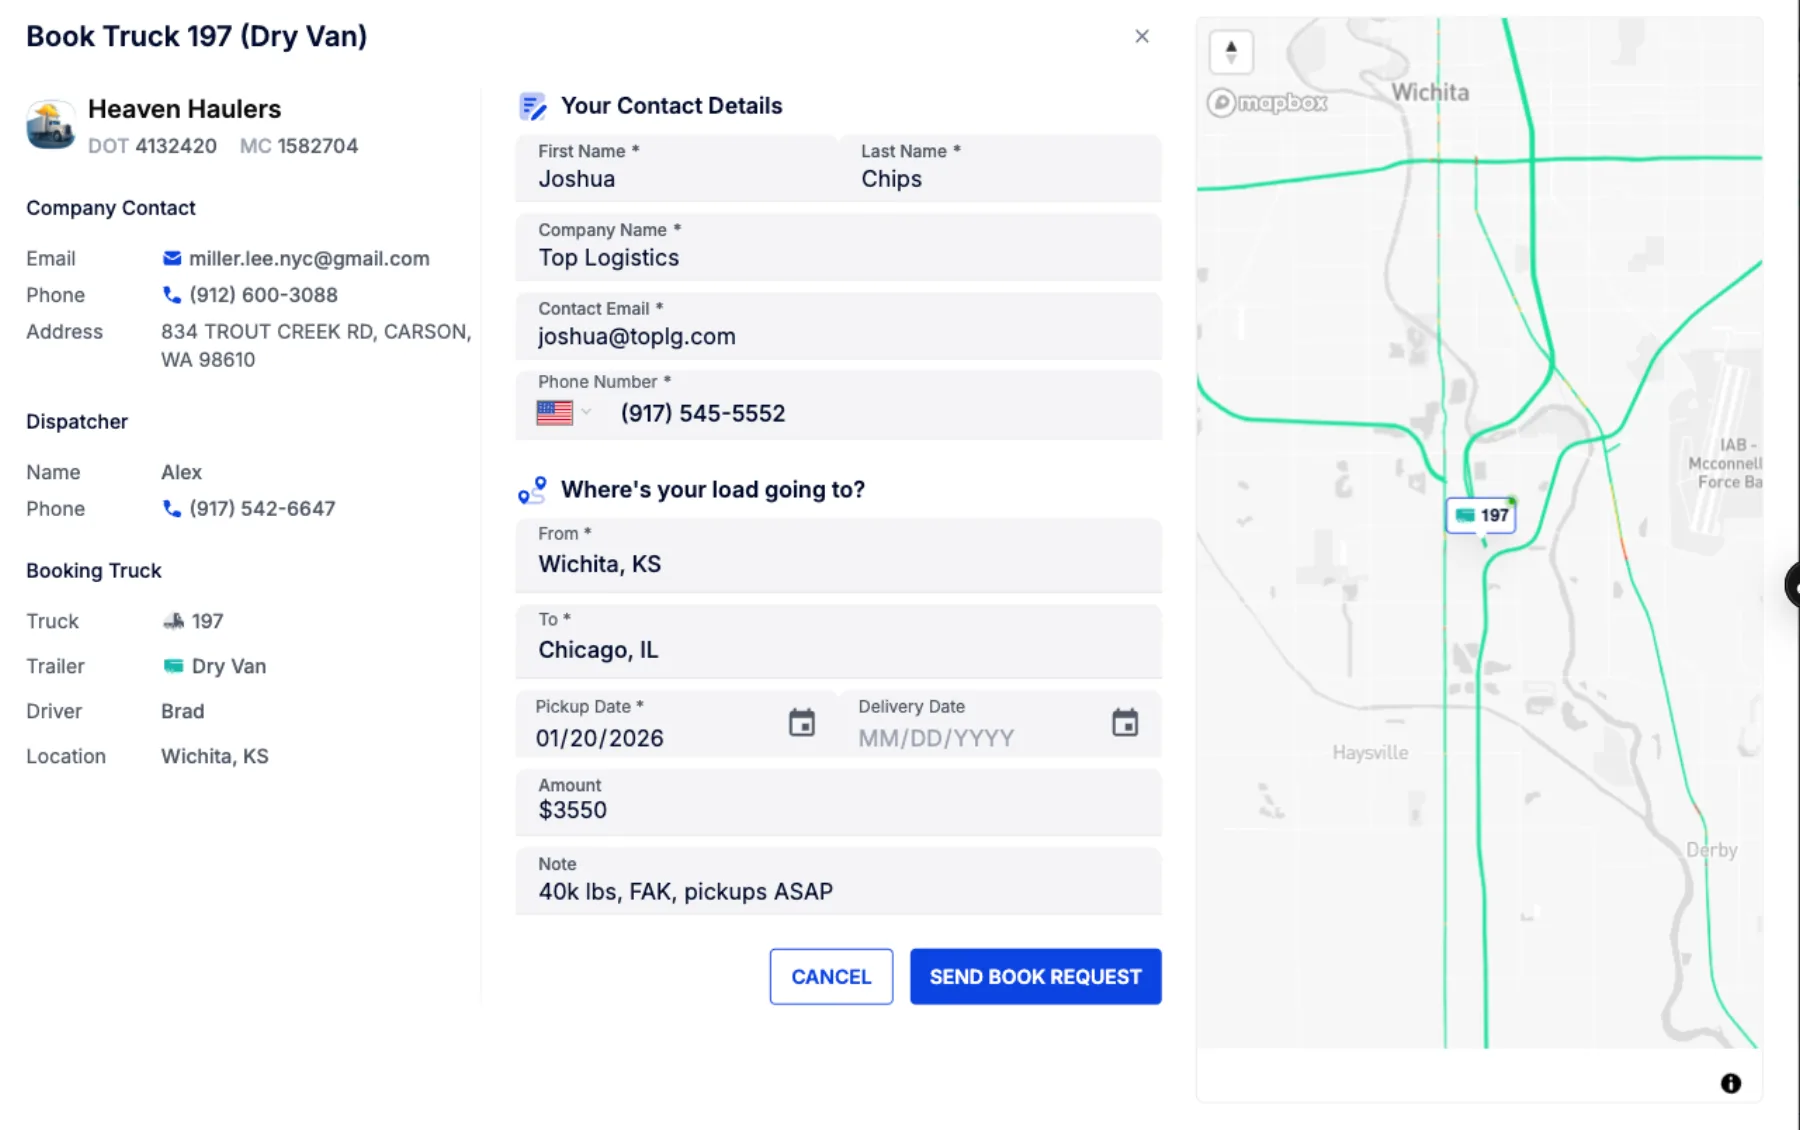Viewport: 1800px width, 1130px height.
Task: Click the Haysville label on the map
Action: coord(1370,752)
